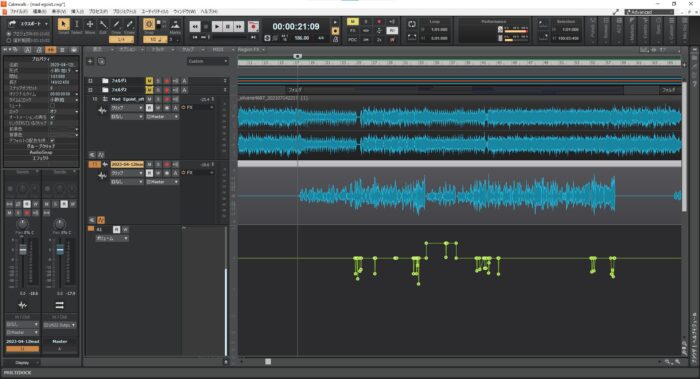This screenshot has width=700, height=379.
Task: Click the highlighted automation lanes button under the 2023-04-12 track
Action: tap(101, 220)
